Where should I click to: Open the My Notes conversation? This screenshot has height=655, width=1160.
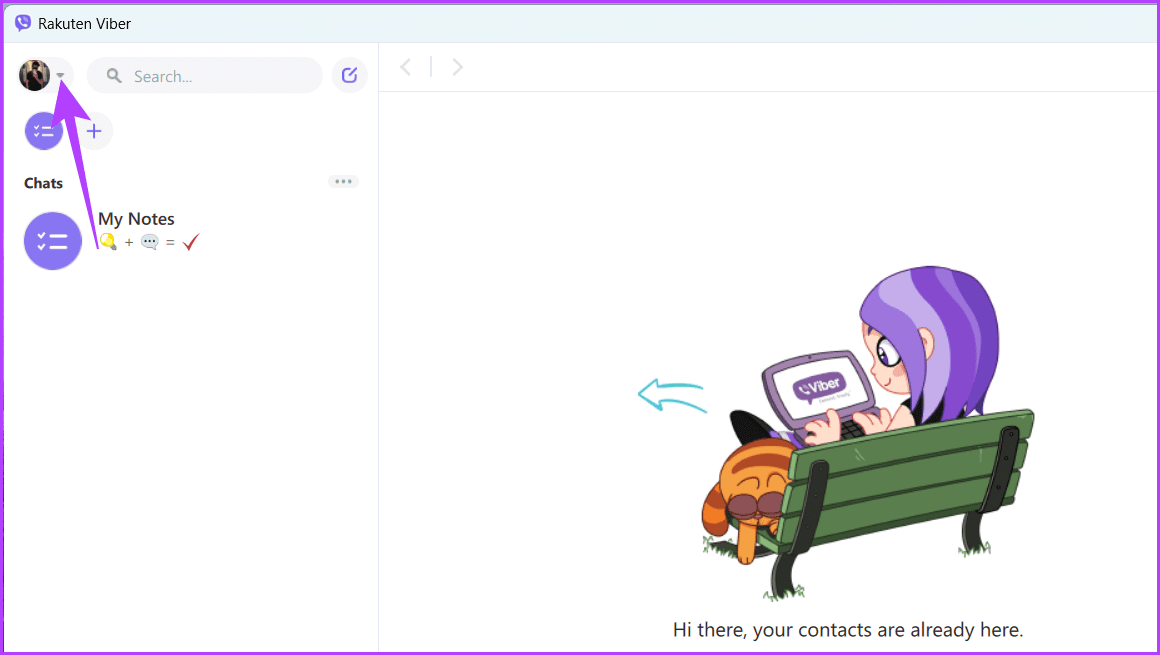point(136,218)
